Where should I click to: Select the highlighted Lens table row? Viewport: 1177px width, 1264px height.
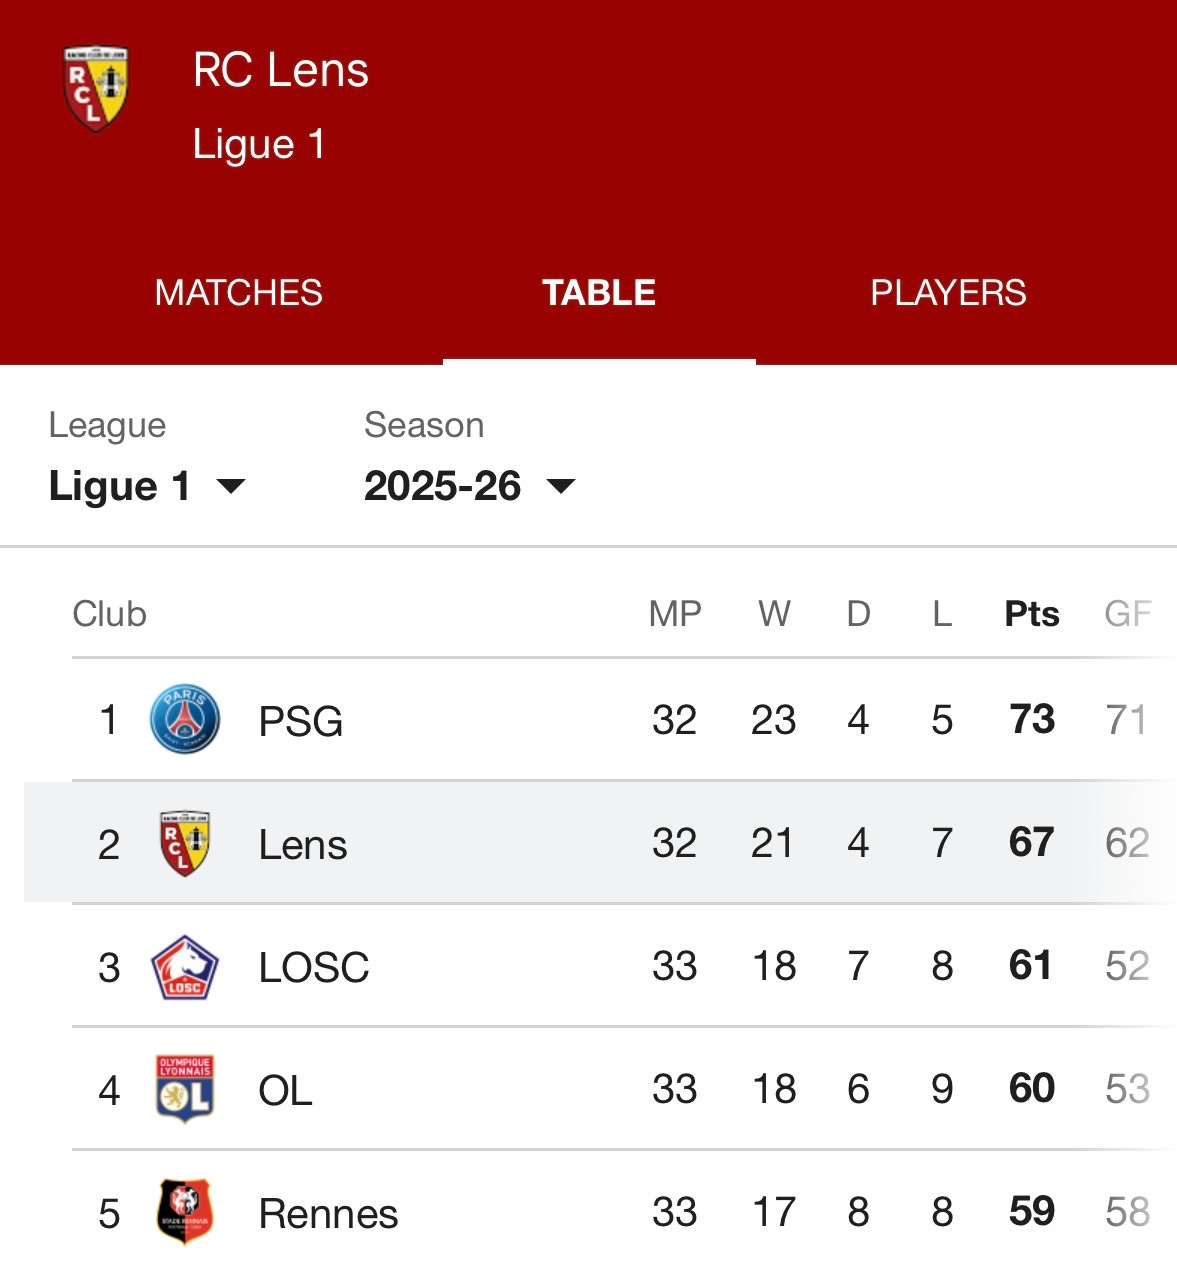[600, 843]
